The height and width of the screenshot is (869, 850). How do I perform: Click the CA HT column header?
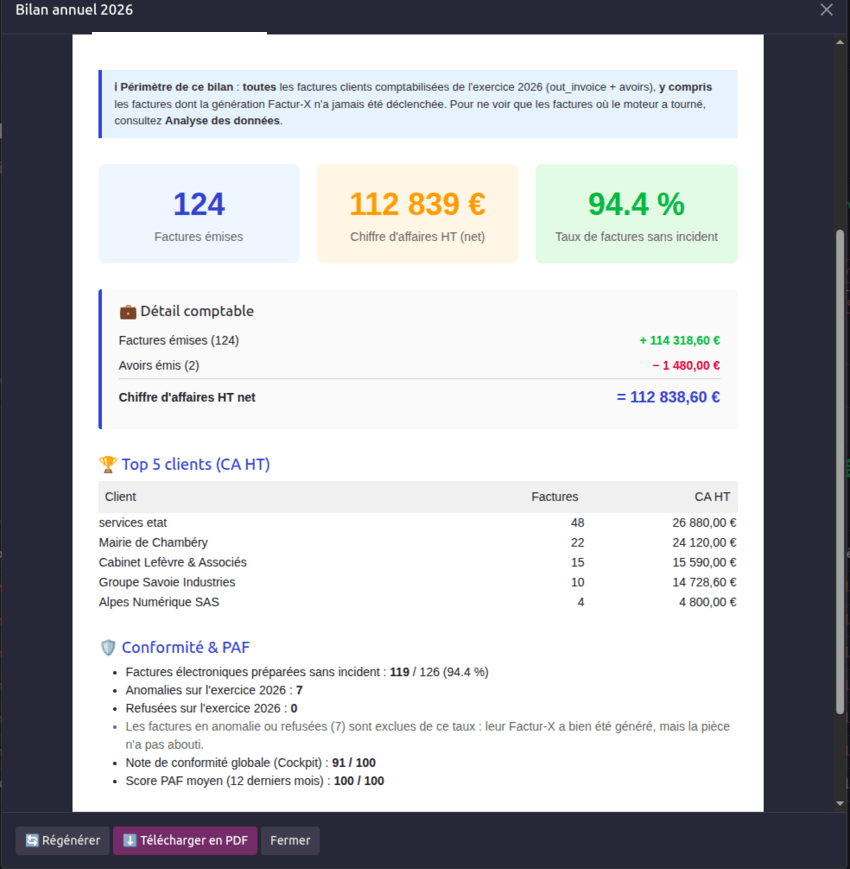(x=712, y=497)
